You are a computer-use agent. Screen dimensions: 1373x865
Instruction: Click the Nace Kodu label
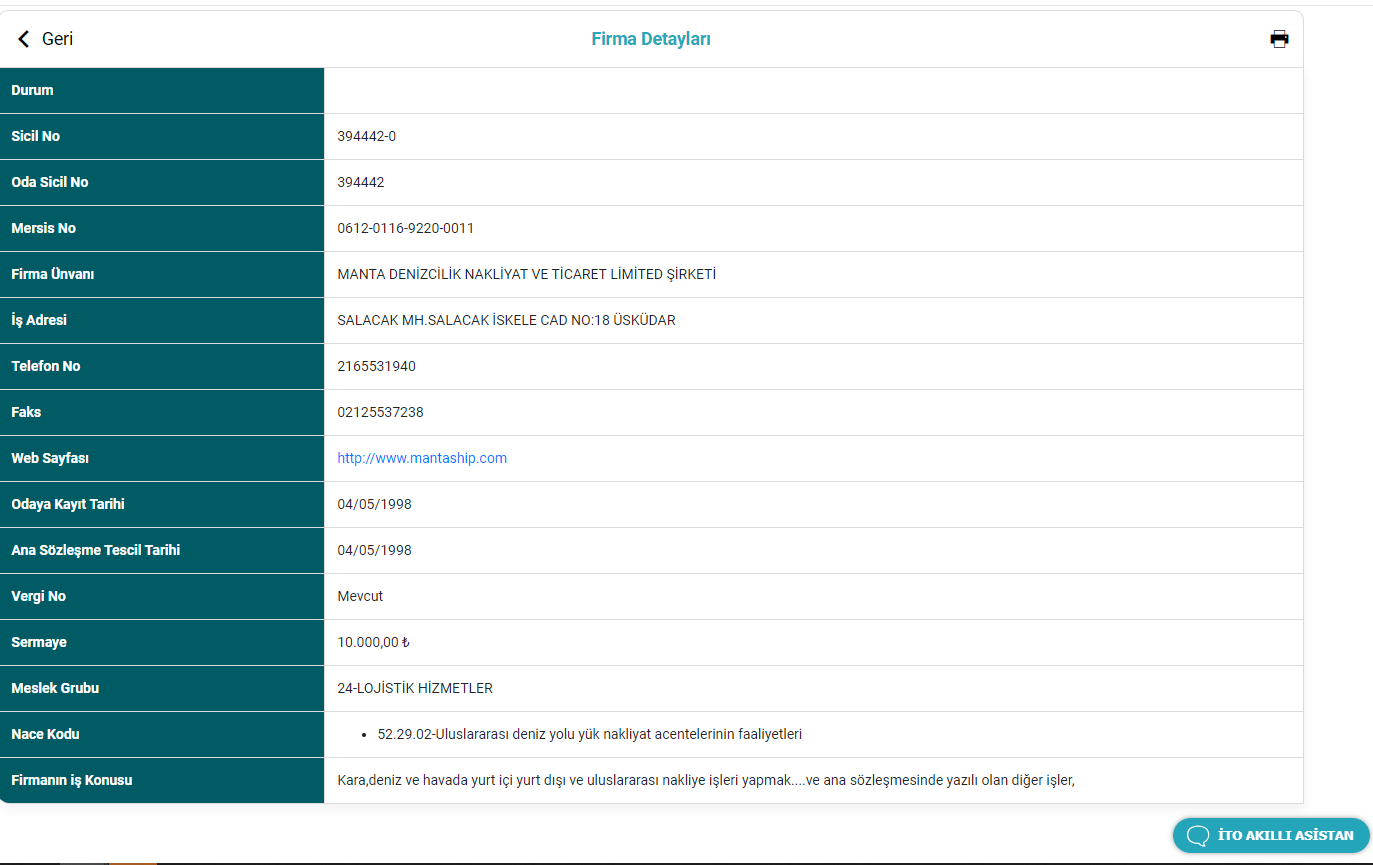[x=45, y=734]
